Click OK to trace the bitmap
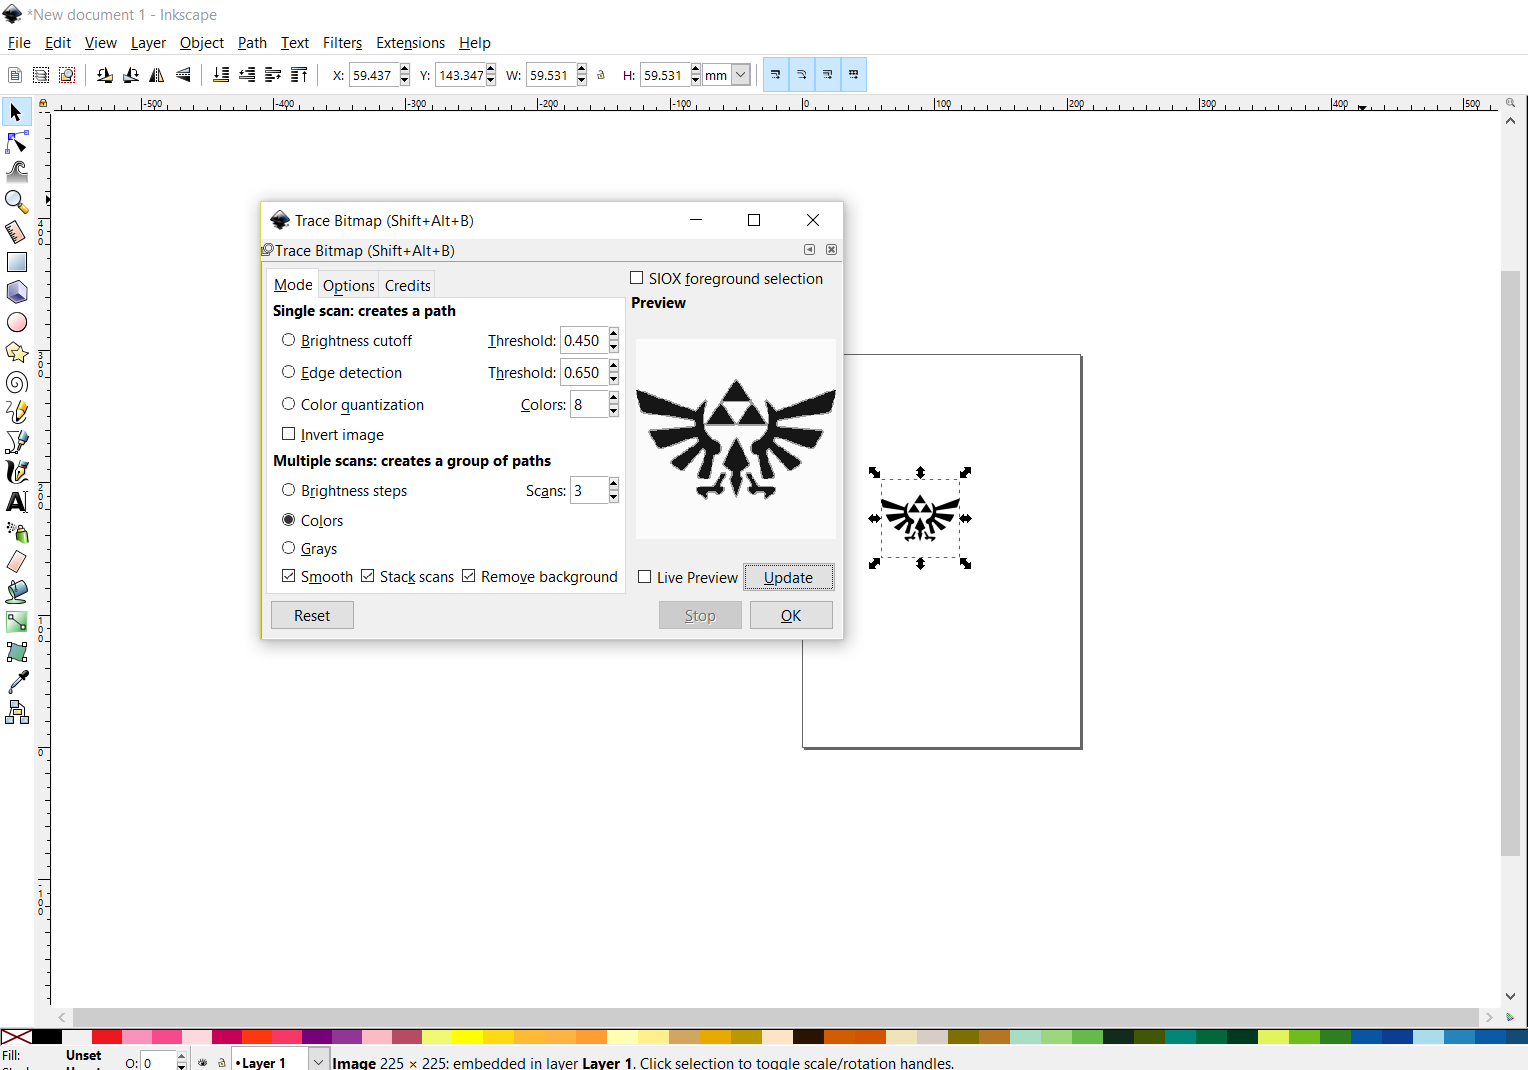This screenshot has width=1528, height=1070. pos(791,615)
